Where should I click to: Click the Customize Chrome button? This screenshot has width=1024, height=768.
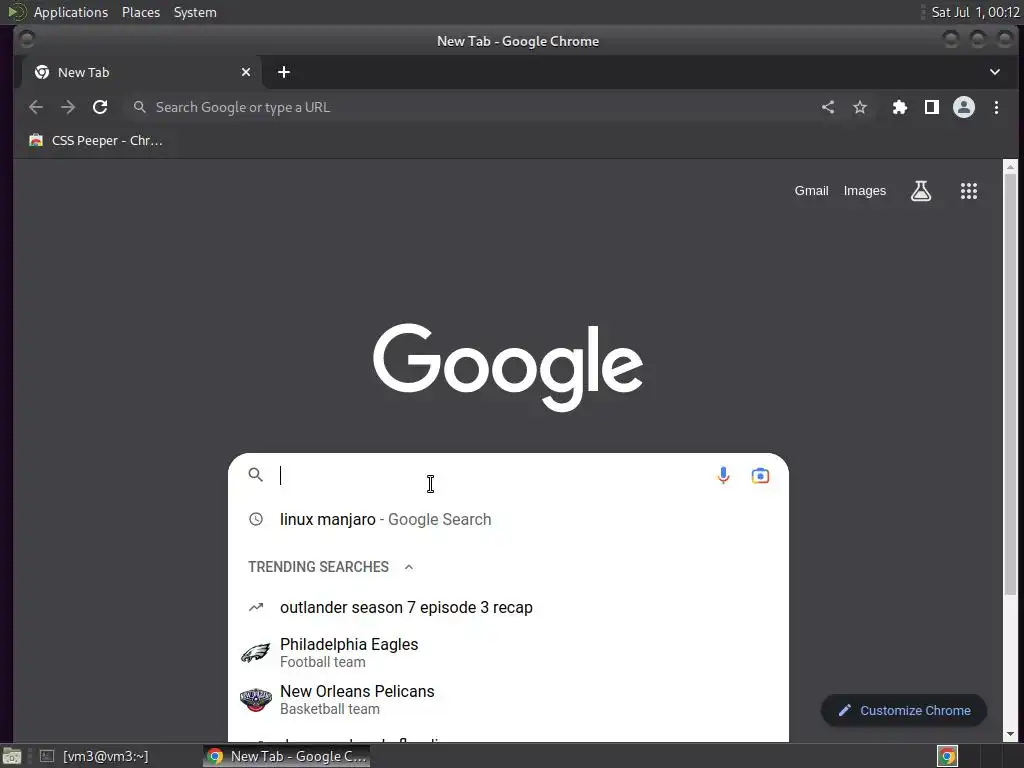click(x=904, y=711)
